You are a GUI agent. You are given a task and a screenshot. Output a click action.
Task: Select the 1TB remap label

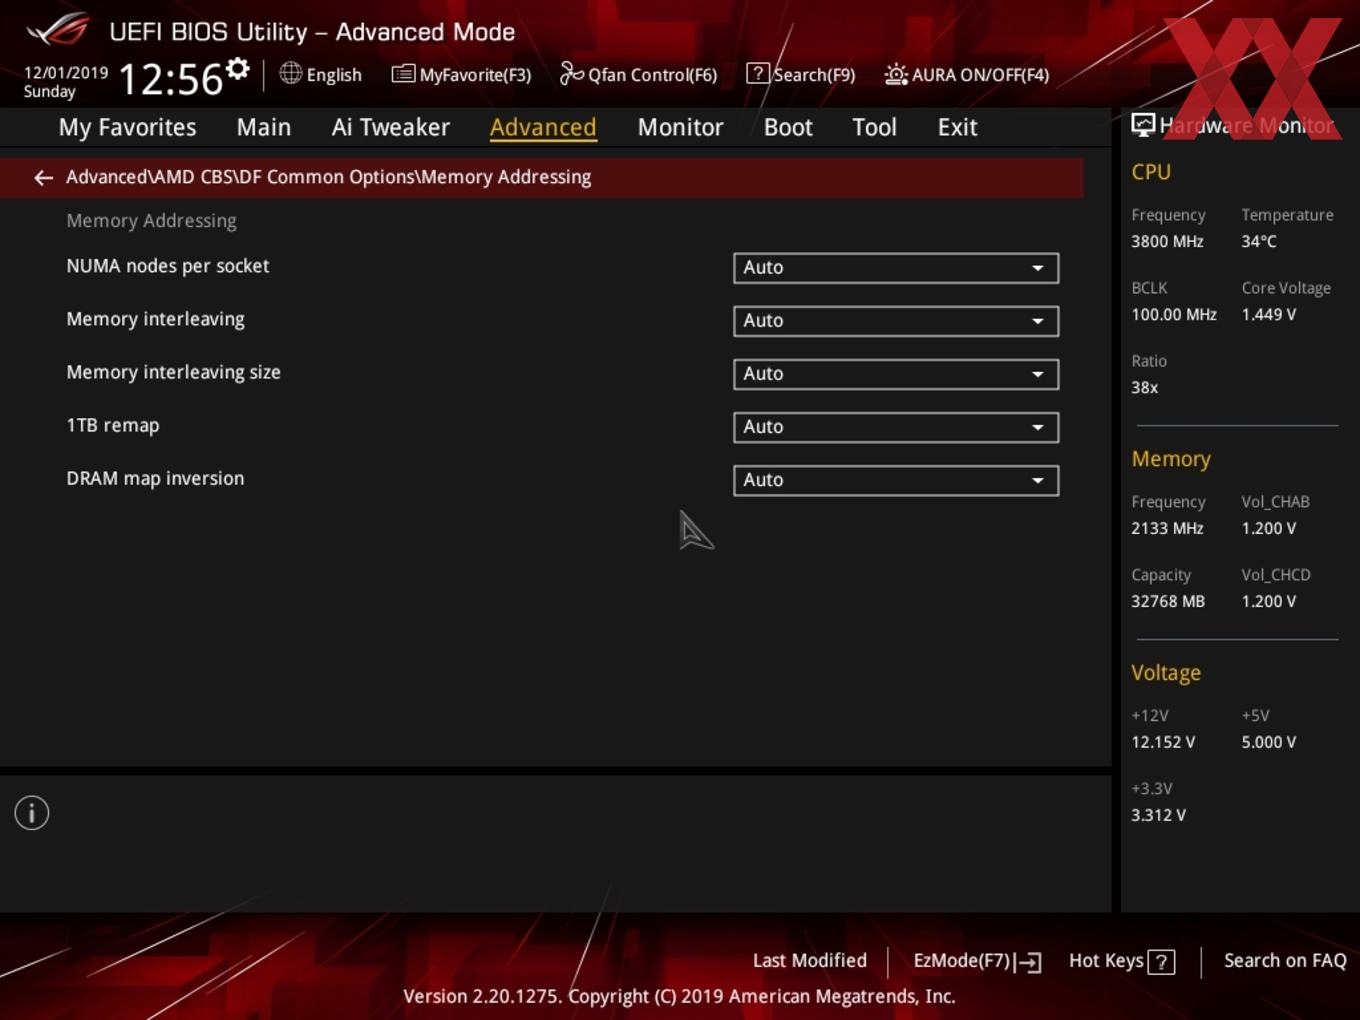[113, 425]
